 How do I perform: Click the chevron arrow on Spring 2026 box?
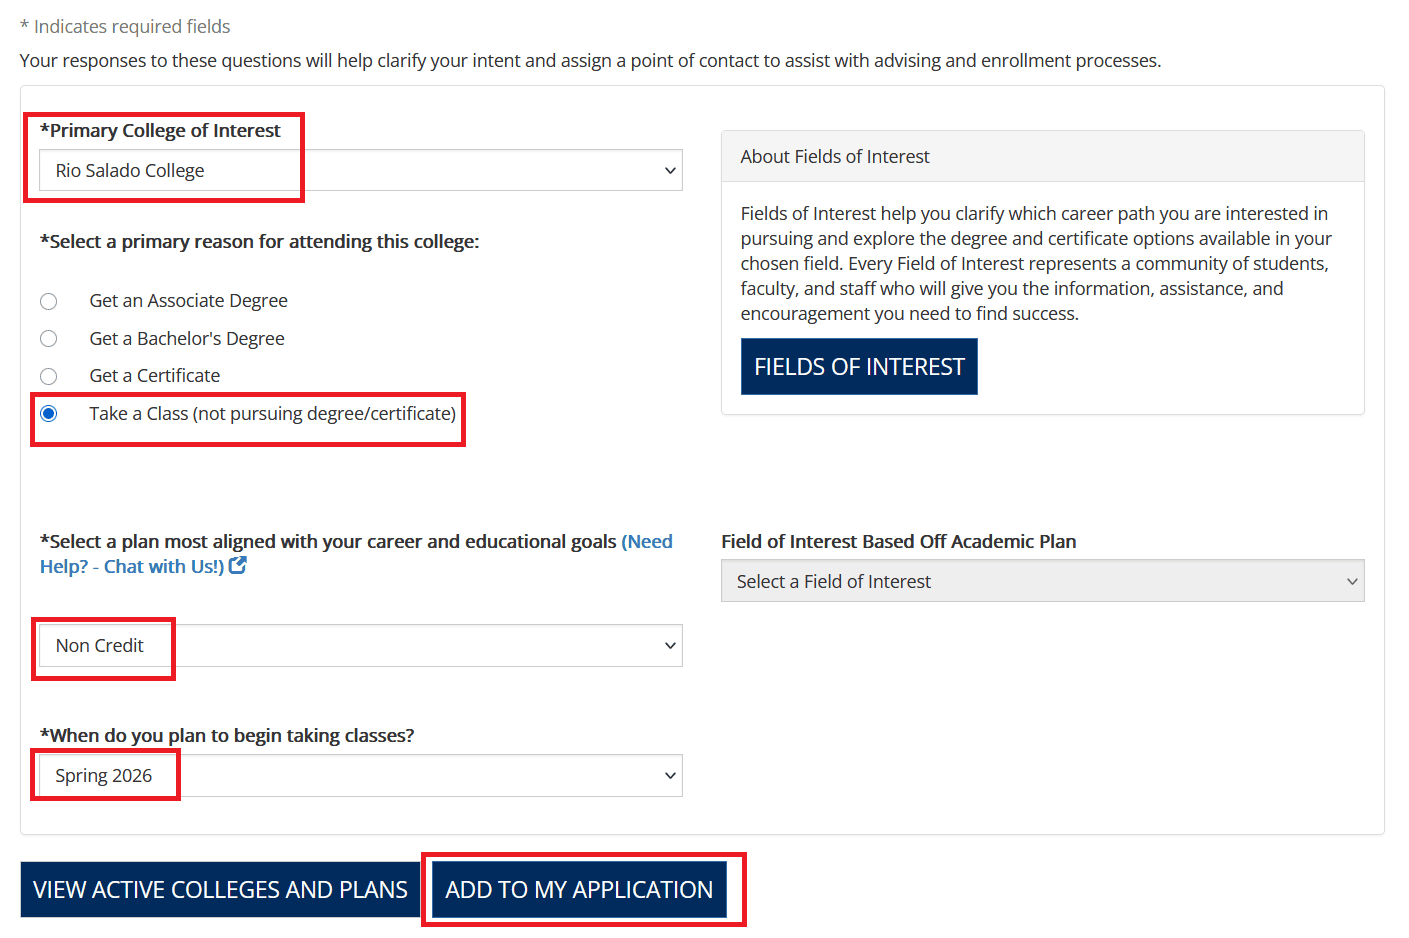[x=670, y=776]
